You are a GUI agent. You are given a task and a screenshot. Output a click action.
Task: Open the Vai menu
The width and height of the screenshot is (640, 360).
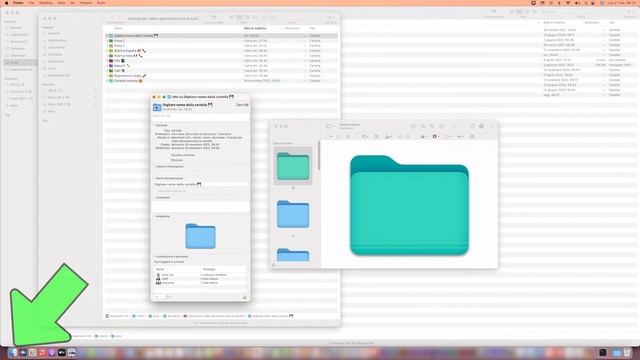[x=72, y=3]
